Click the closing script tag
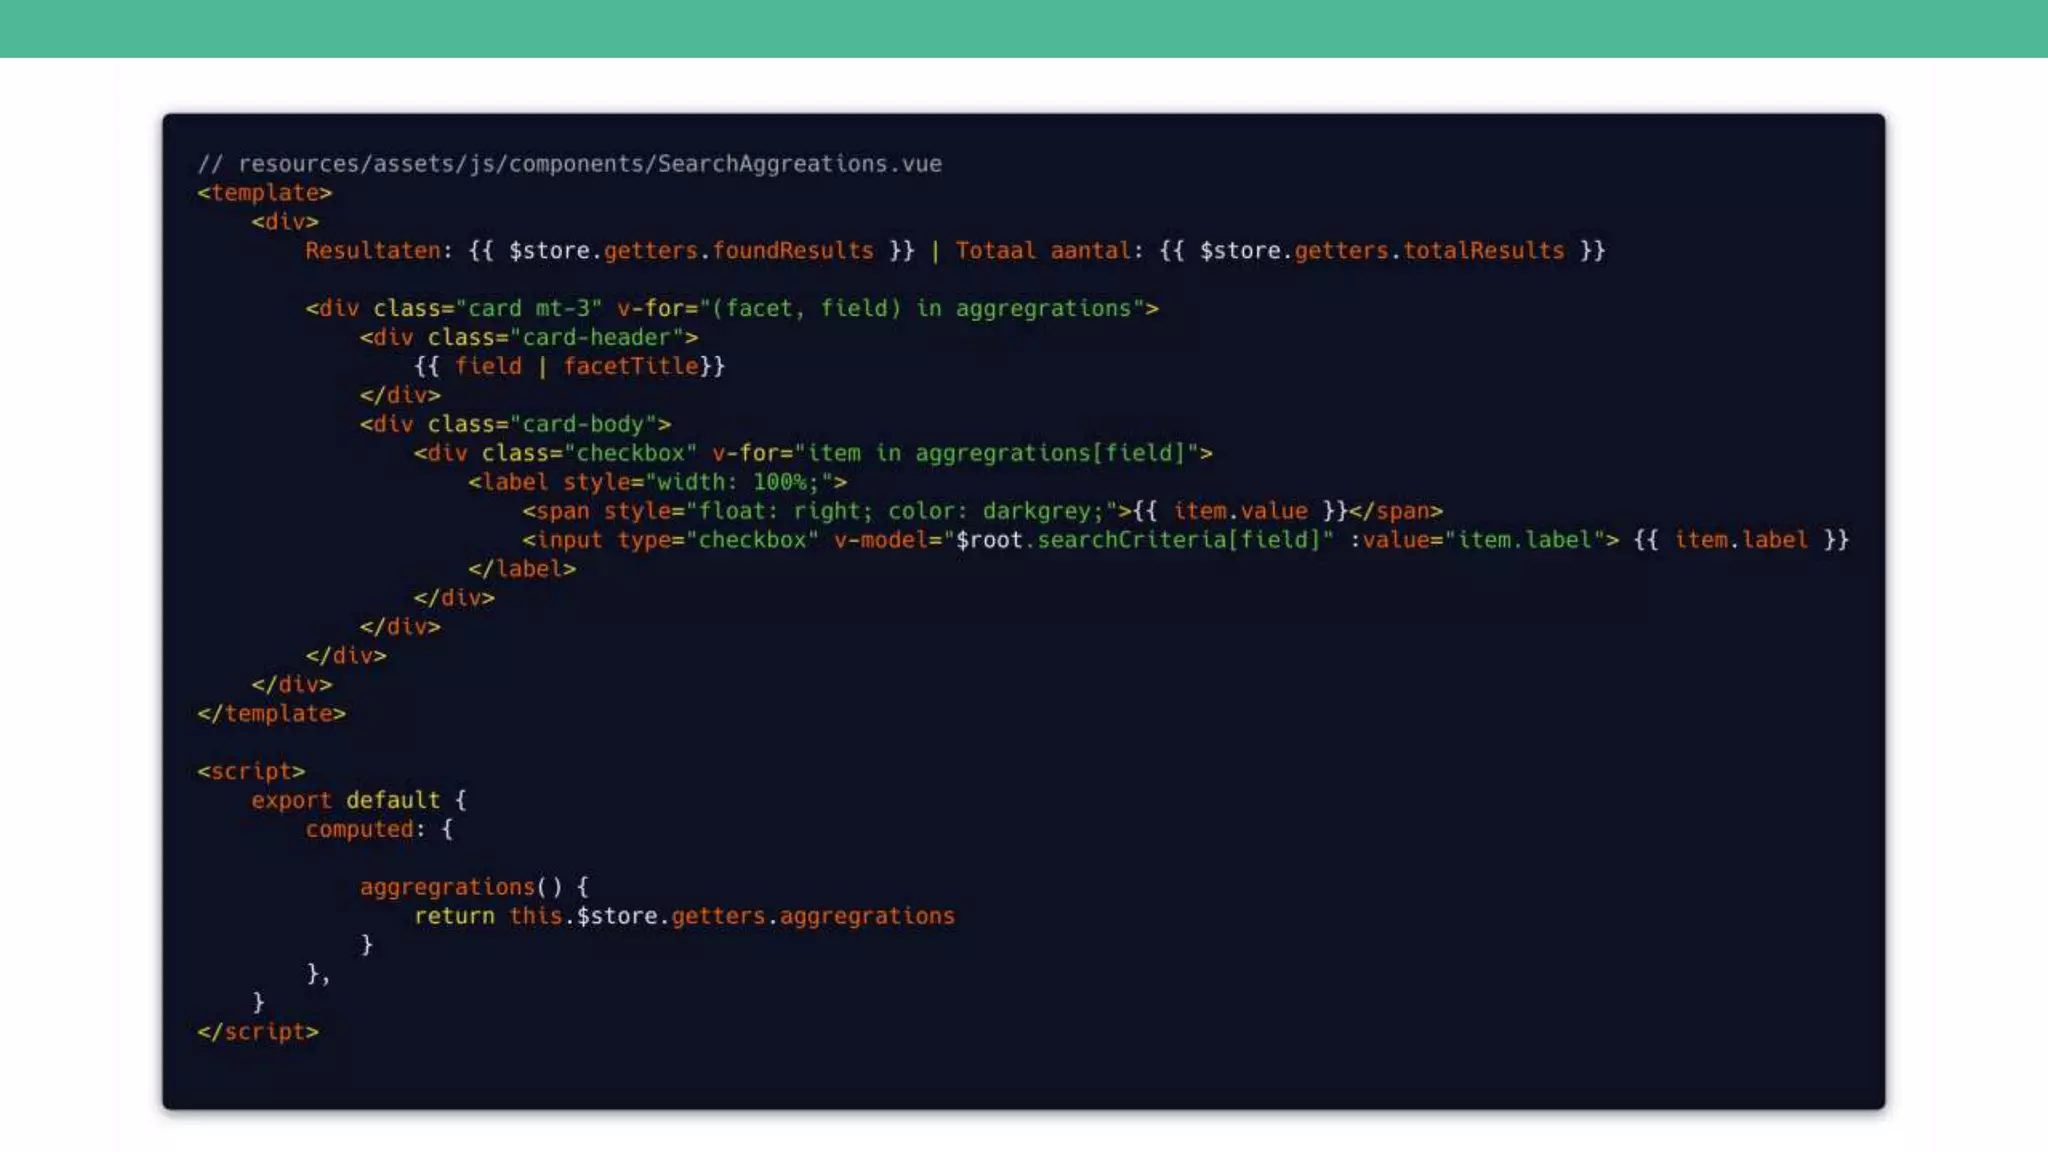Screen dimensions: 2048x1152 (258, 1032)
